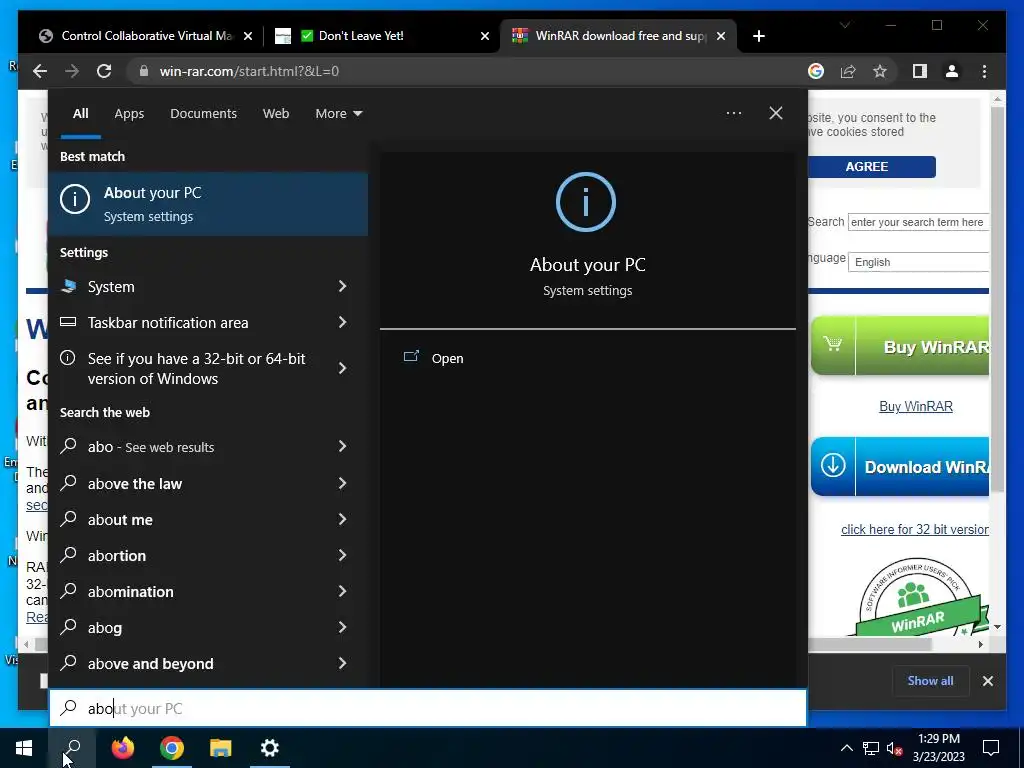
Task: Click the WinRAR site search field
Action: pyautogui.click(x=918, y=222)
